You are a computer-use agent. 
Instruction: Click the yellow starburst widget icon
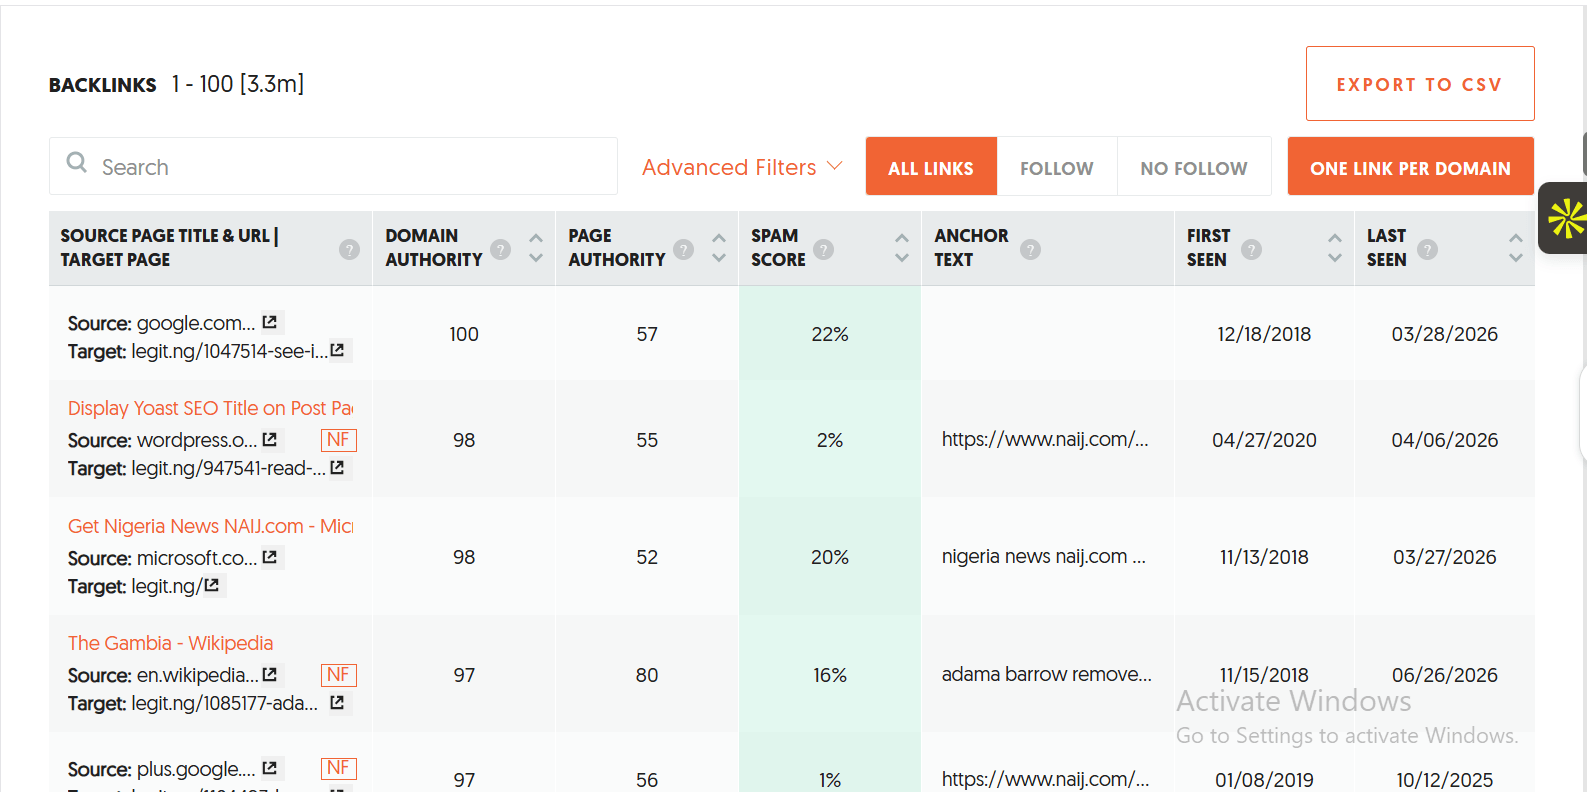[1567, 218]
